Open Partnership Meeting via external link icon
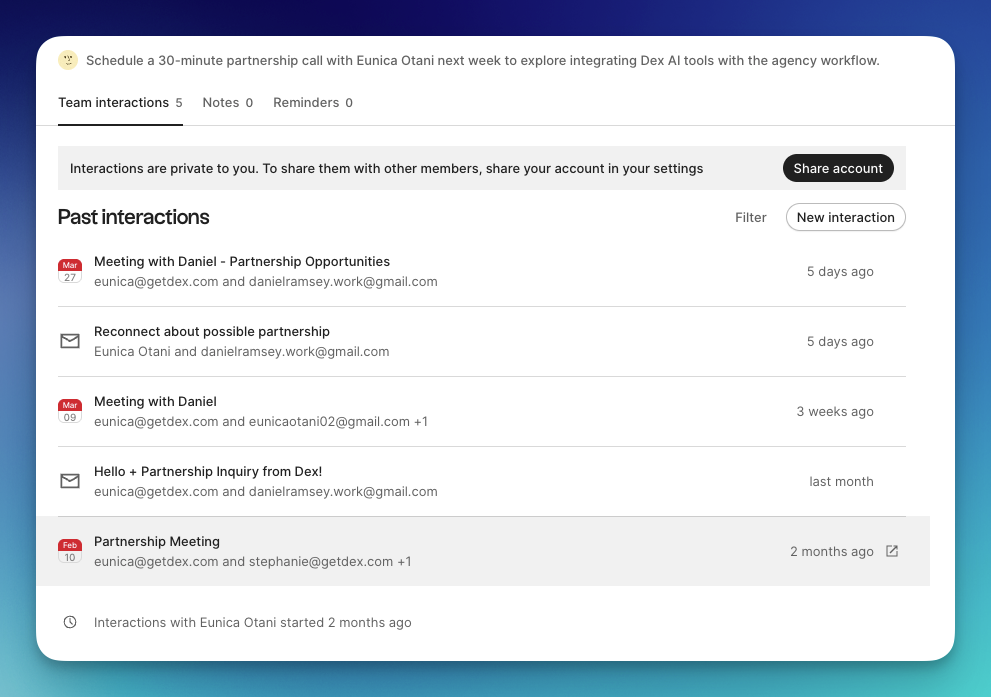 click(x=891, y=550)
